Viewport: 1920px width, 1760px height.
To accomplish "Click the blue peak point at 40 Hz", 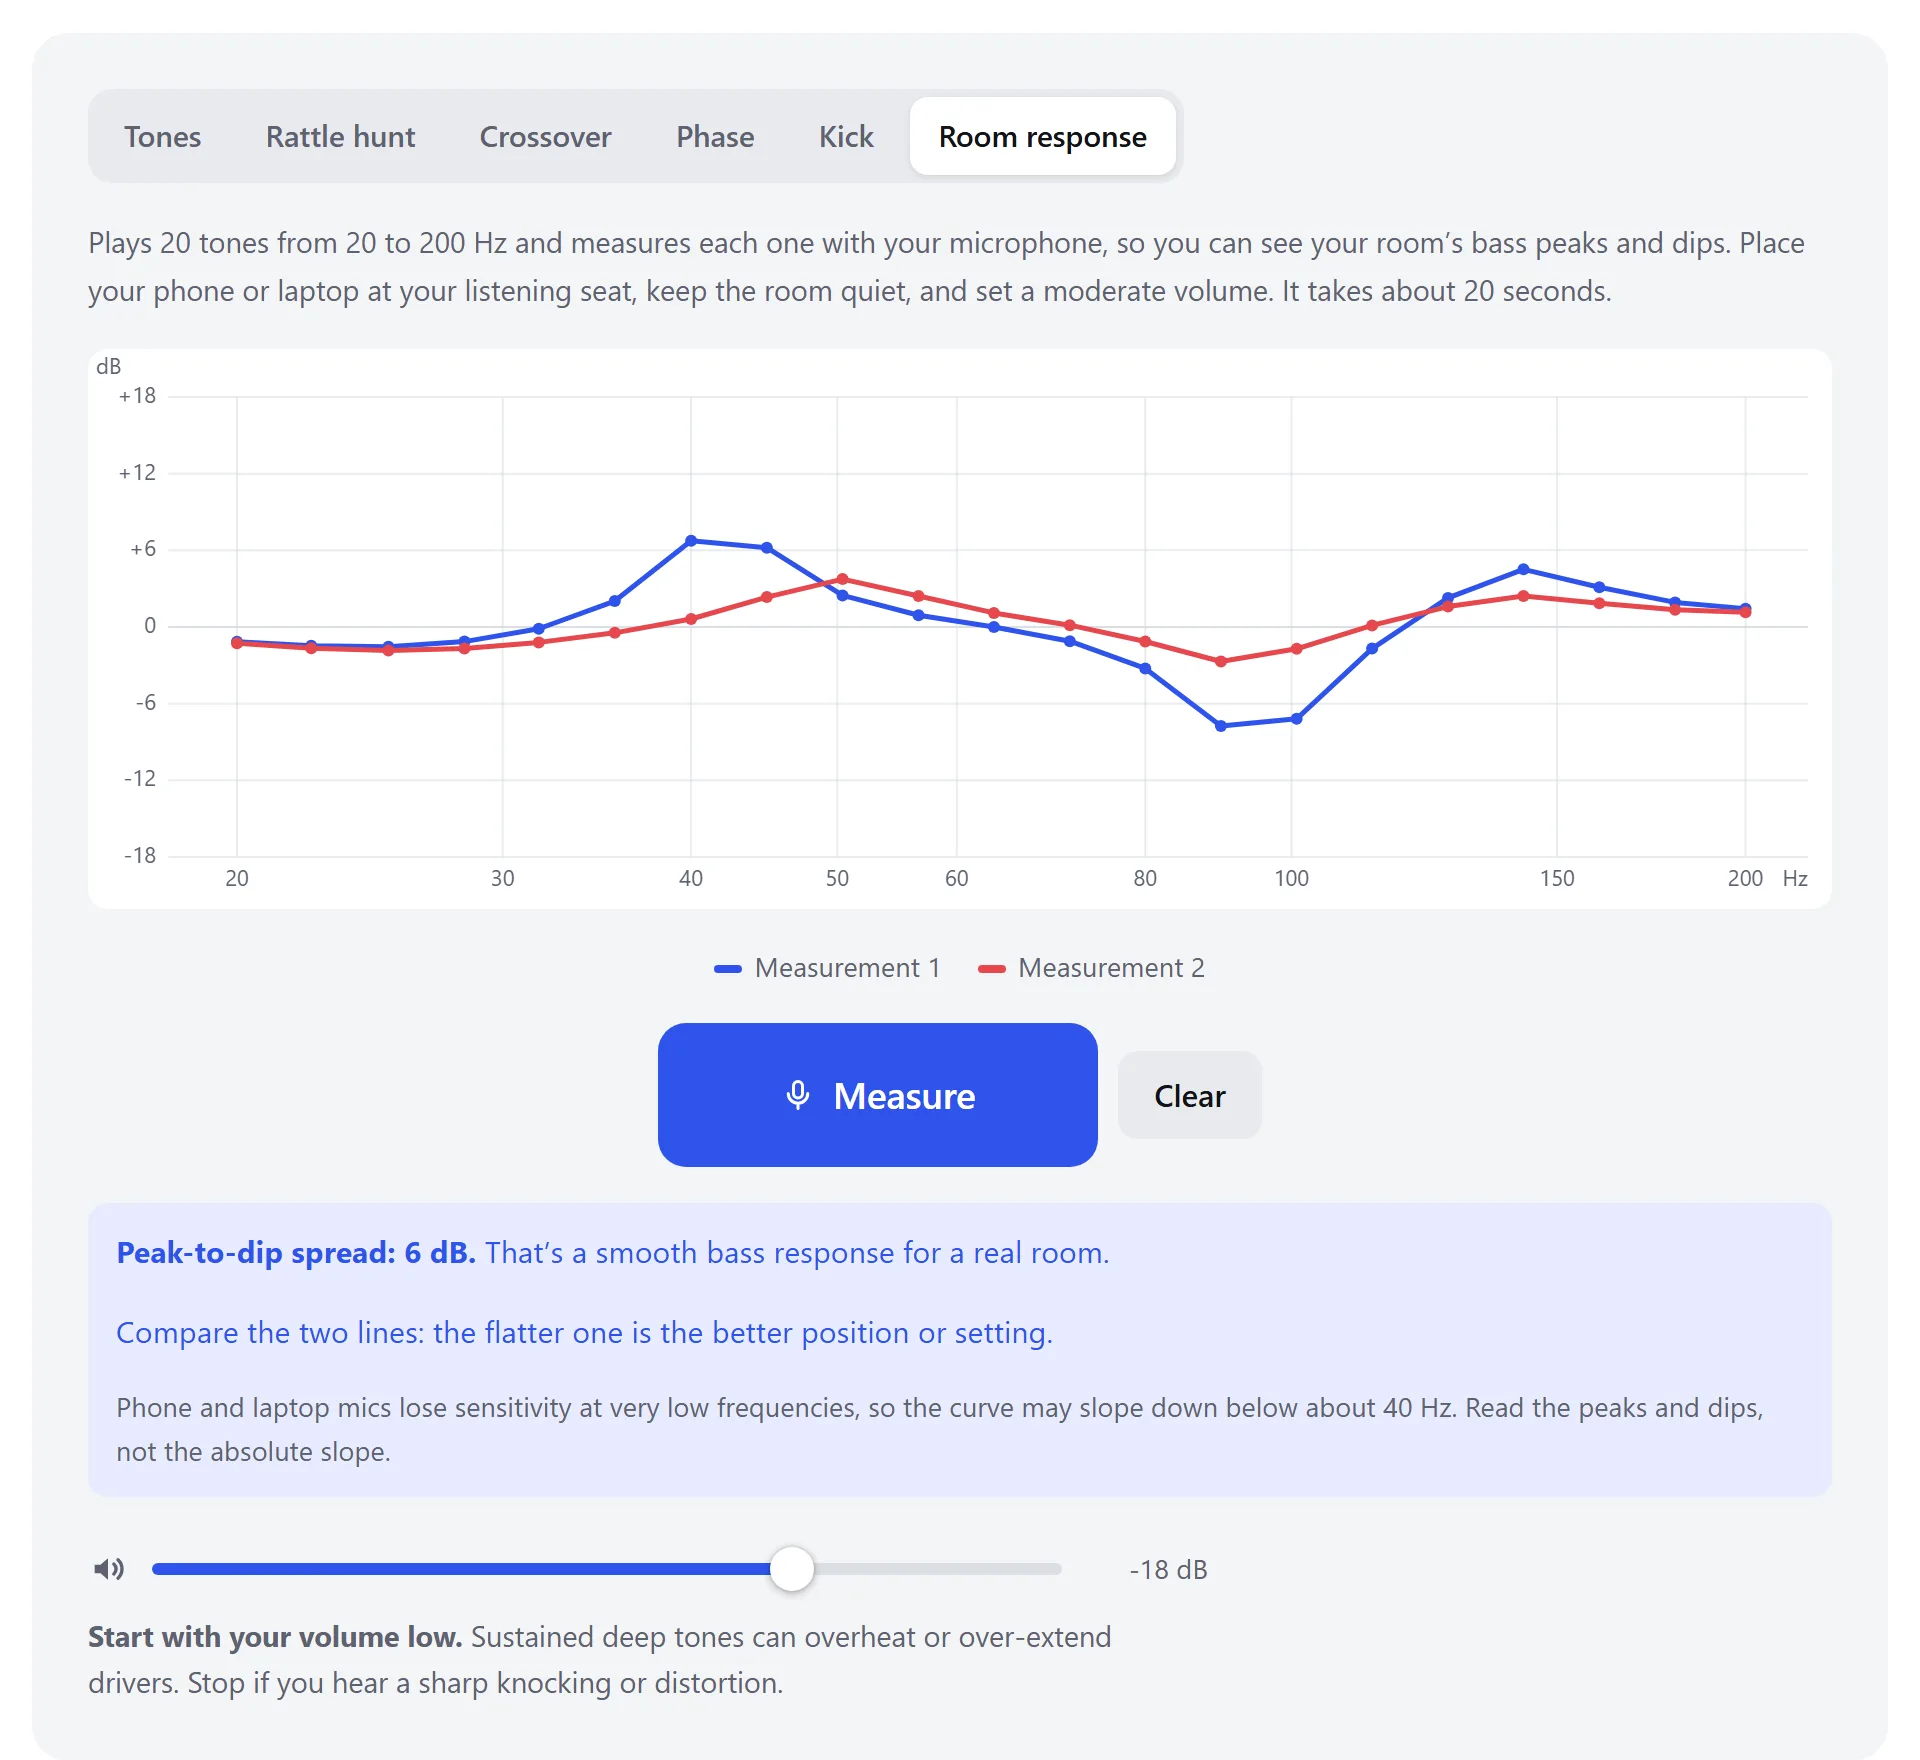I will tap(691, 541).
